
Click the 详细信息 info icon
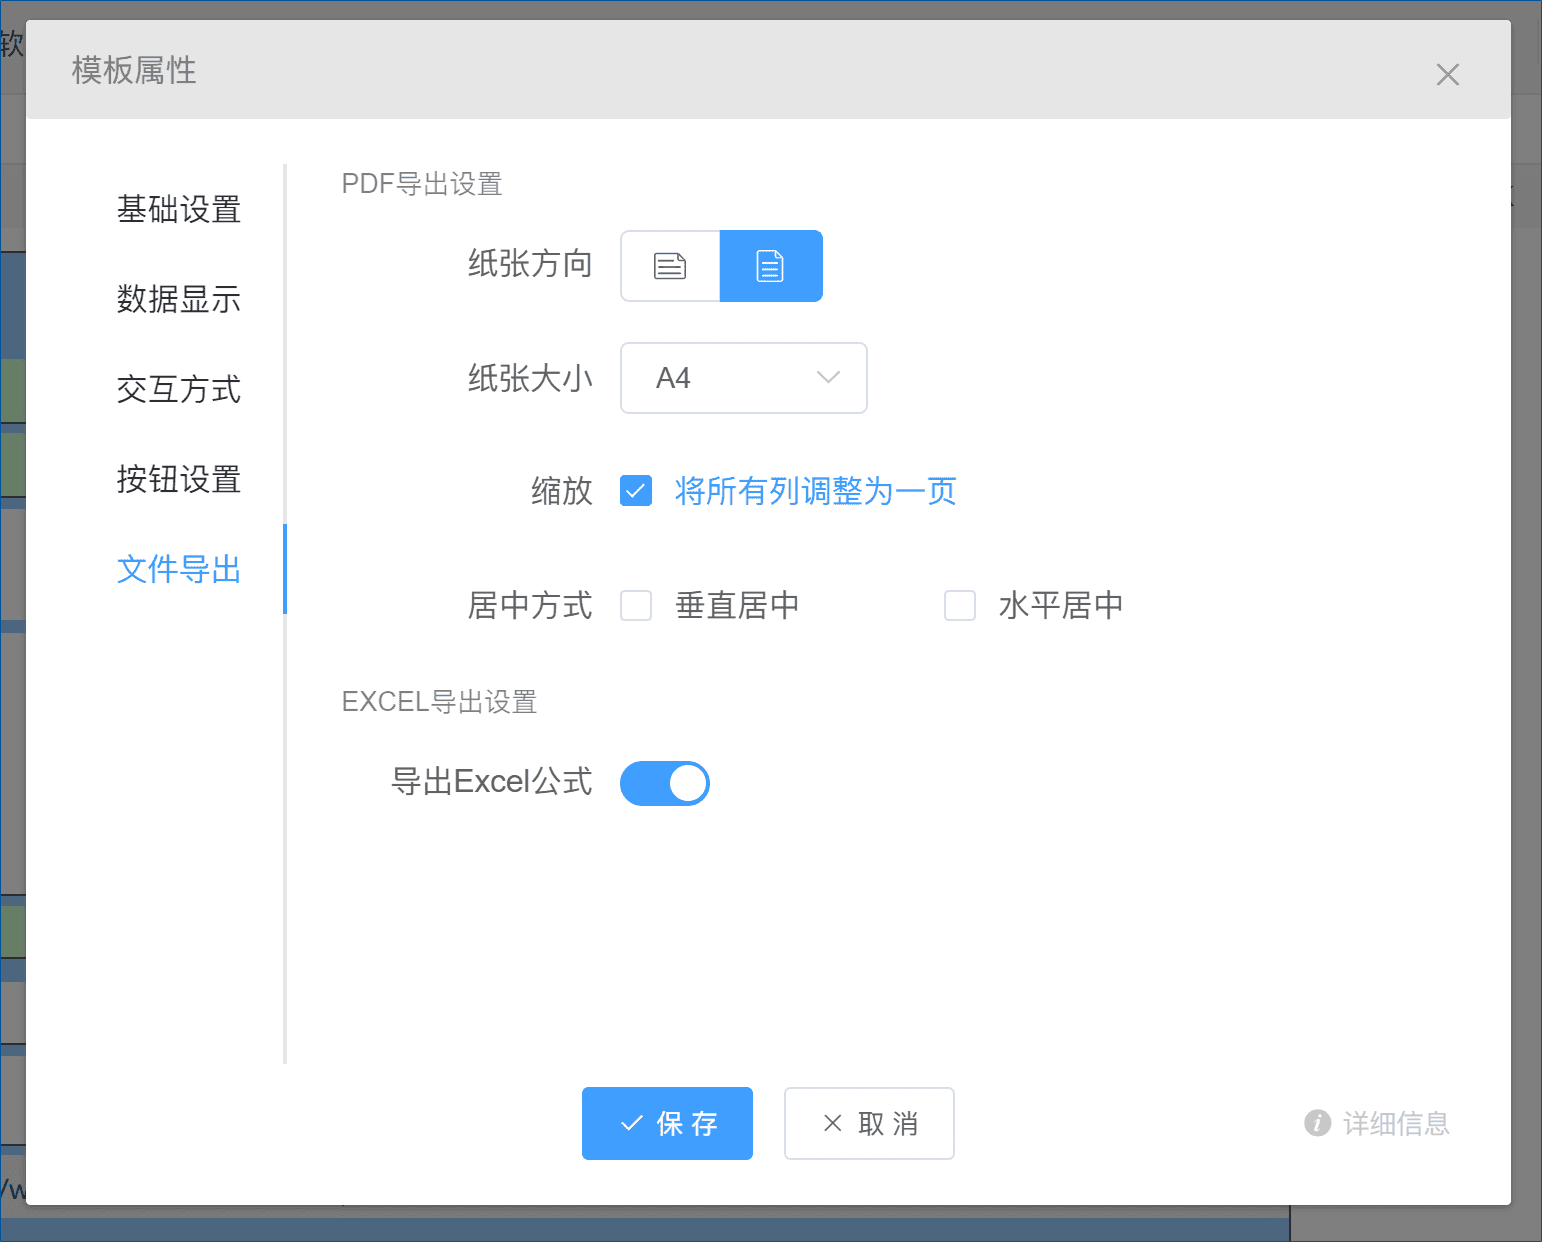pos(1318,1123)
